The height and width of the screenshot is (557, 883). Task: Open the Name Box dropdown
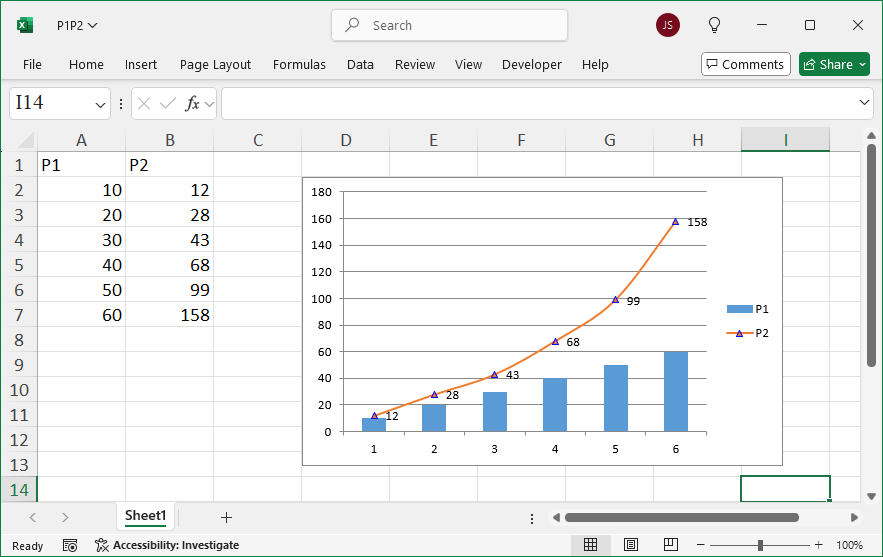pyautogui.click(x=101, y=104)
